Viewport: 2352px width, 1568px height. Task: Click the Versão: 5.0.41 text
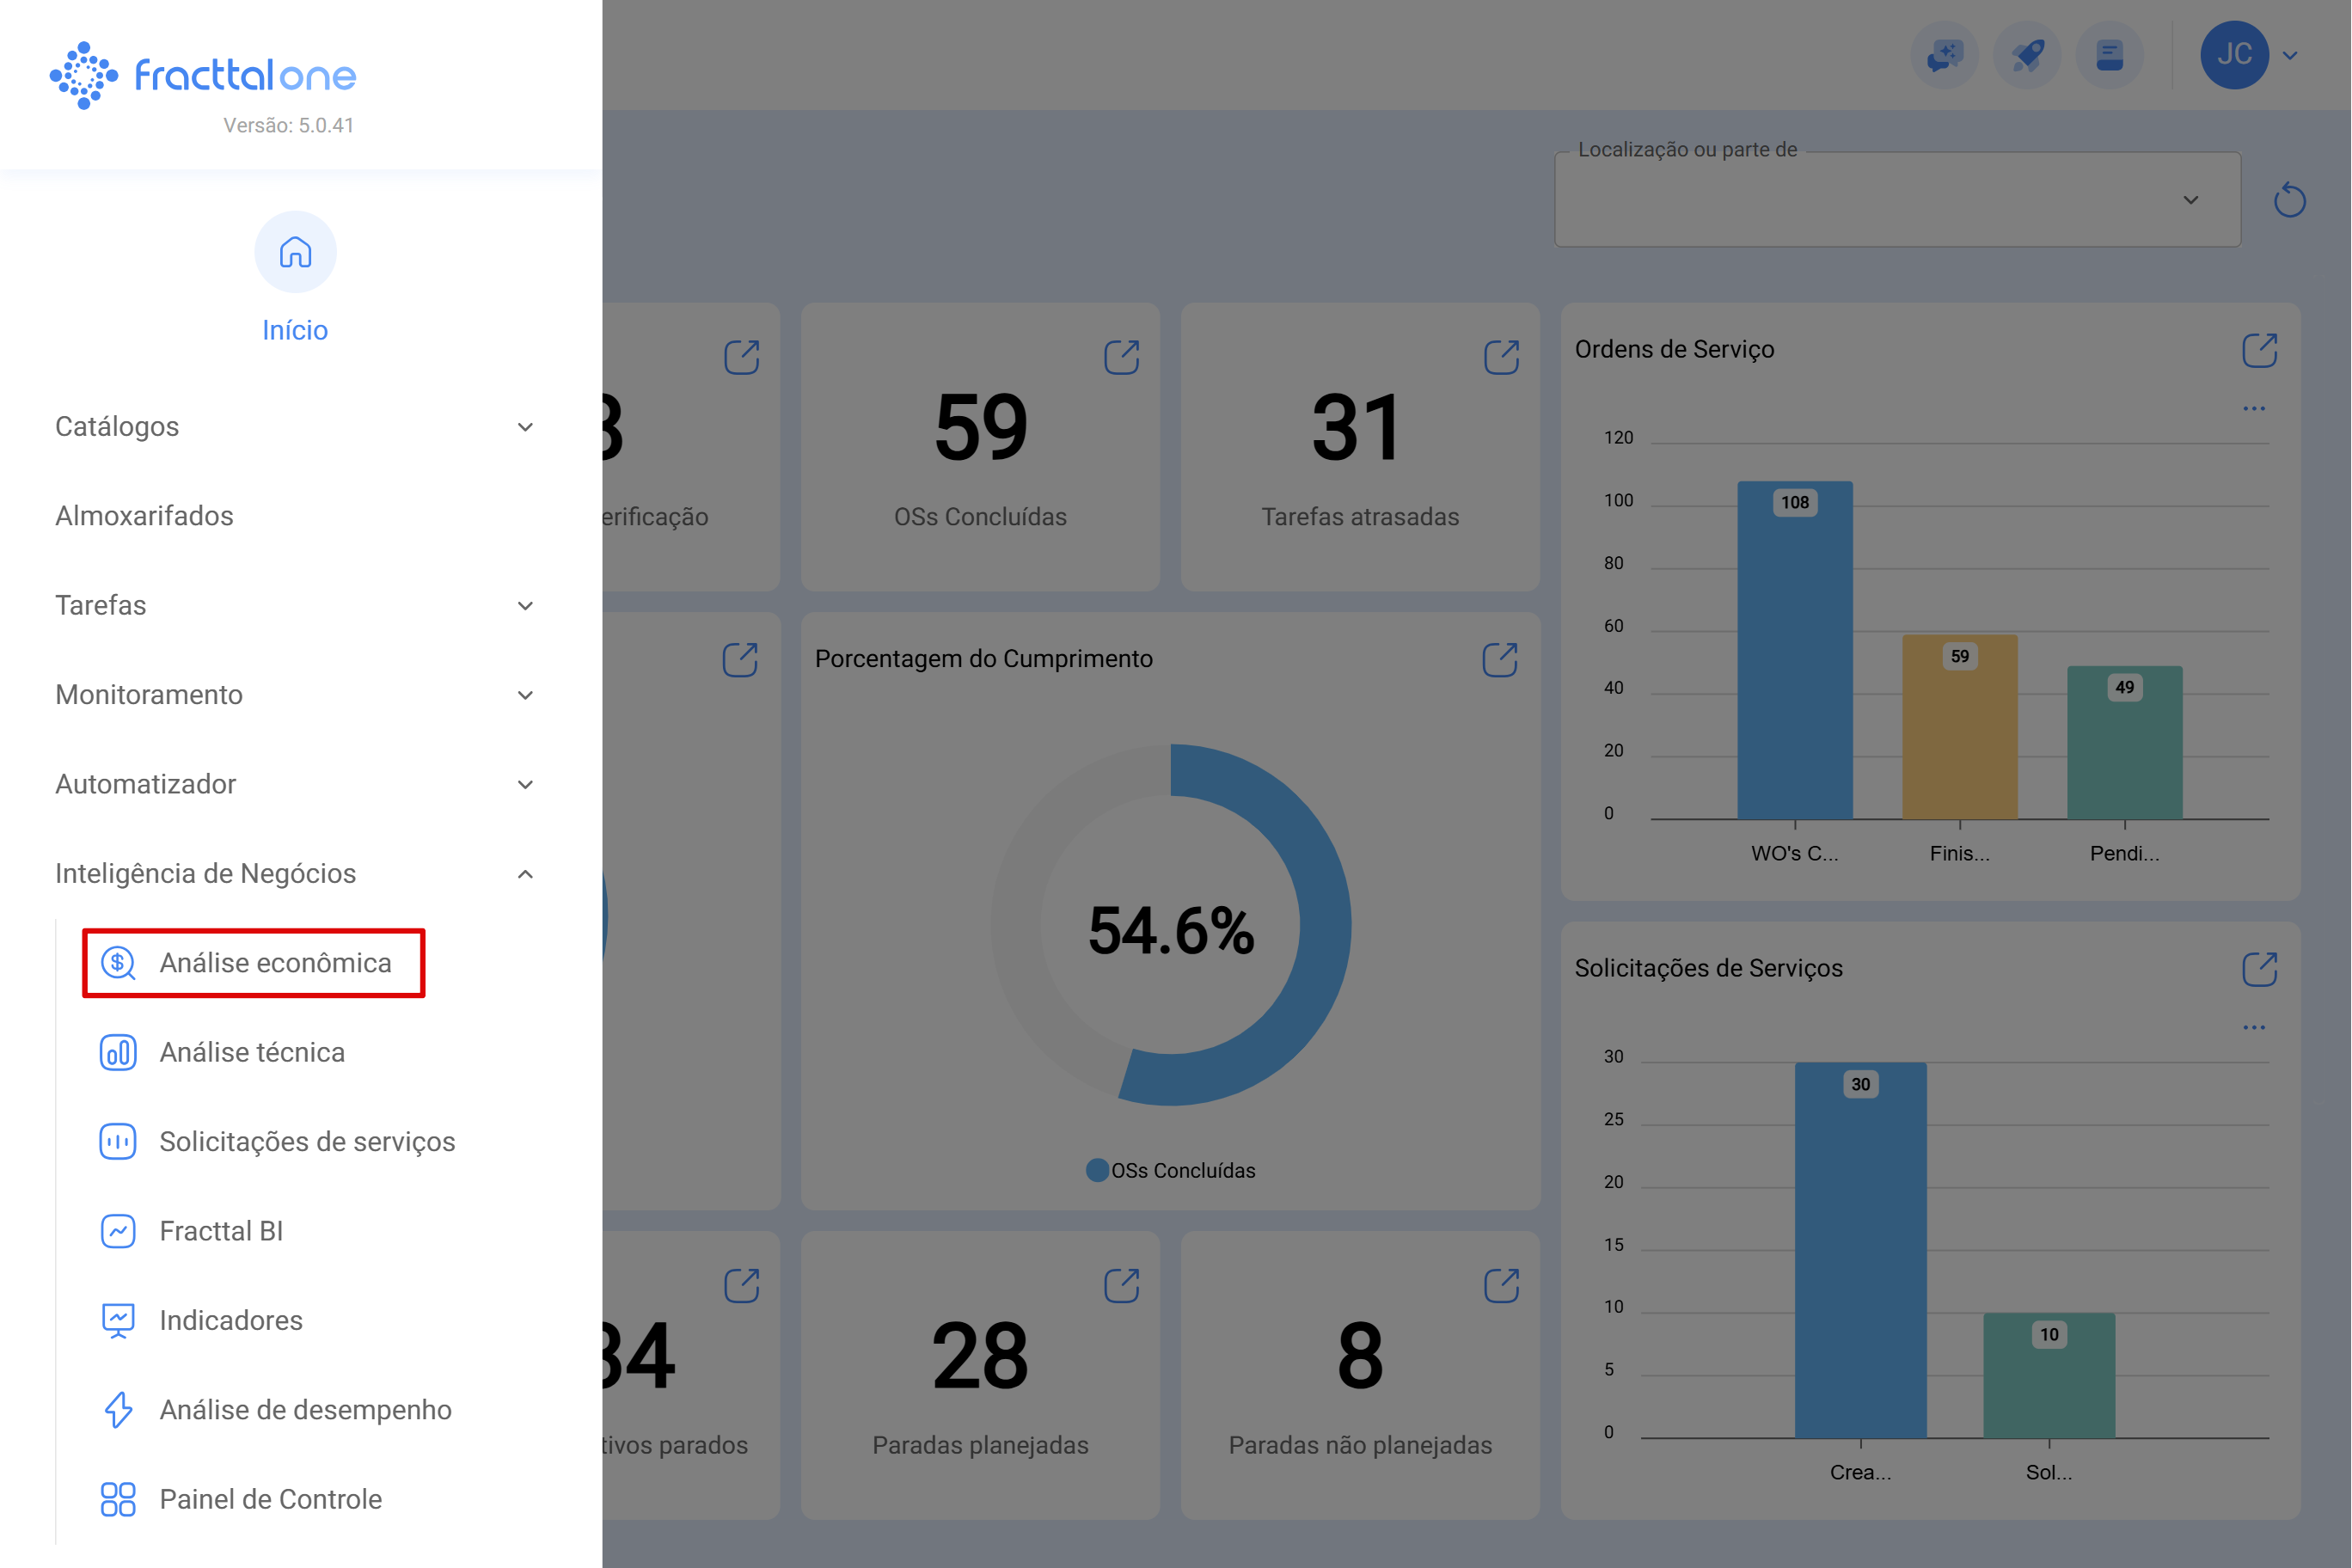pos(288,125)
